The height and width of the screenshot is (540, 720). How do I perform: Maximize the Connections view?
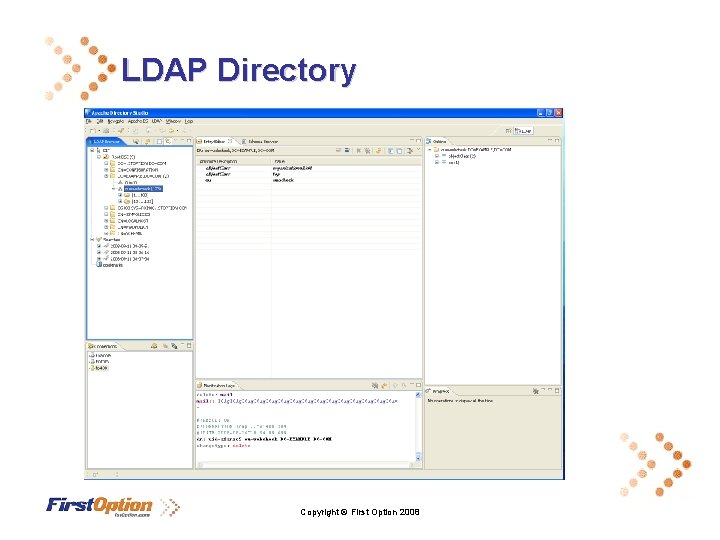189,345
